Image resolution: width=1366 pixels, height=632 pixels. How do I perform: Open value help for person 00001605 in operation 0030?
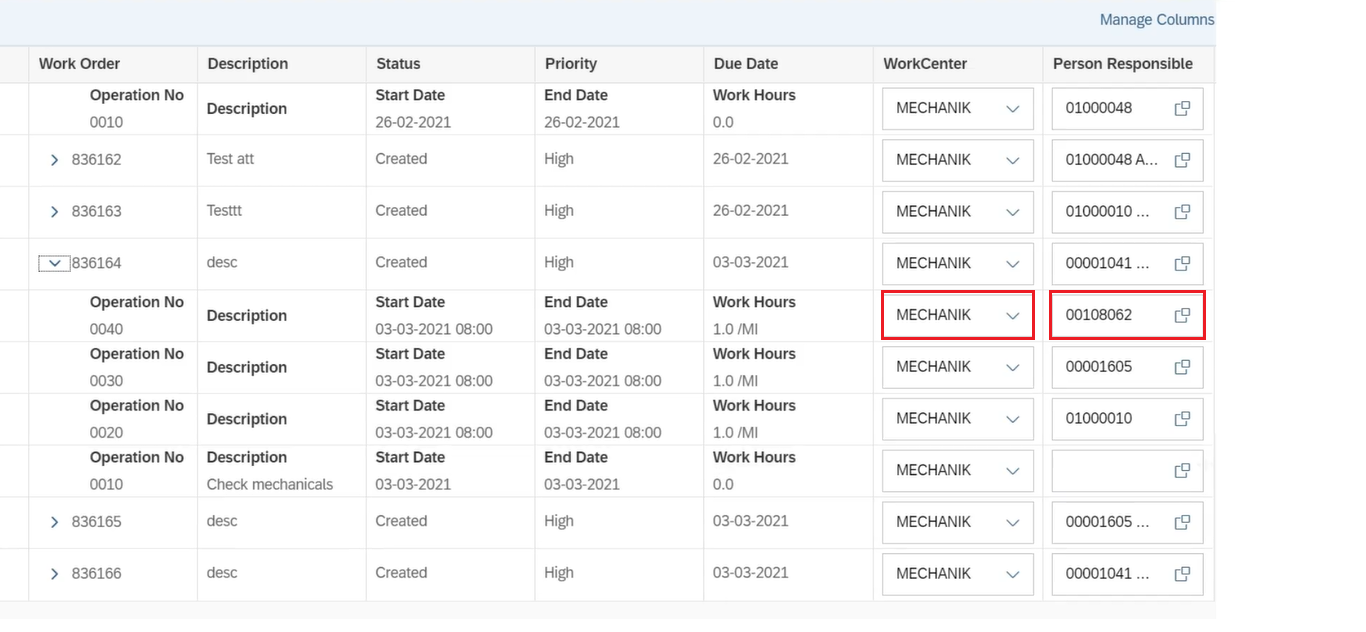pyautogui.click(x=1181, y=367)
